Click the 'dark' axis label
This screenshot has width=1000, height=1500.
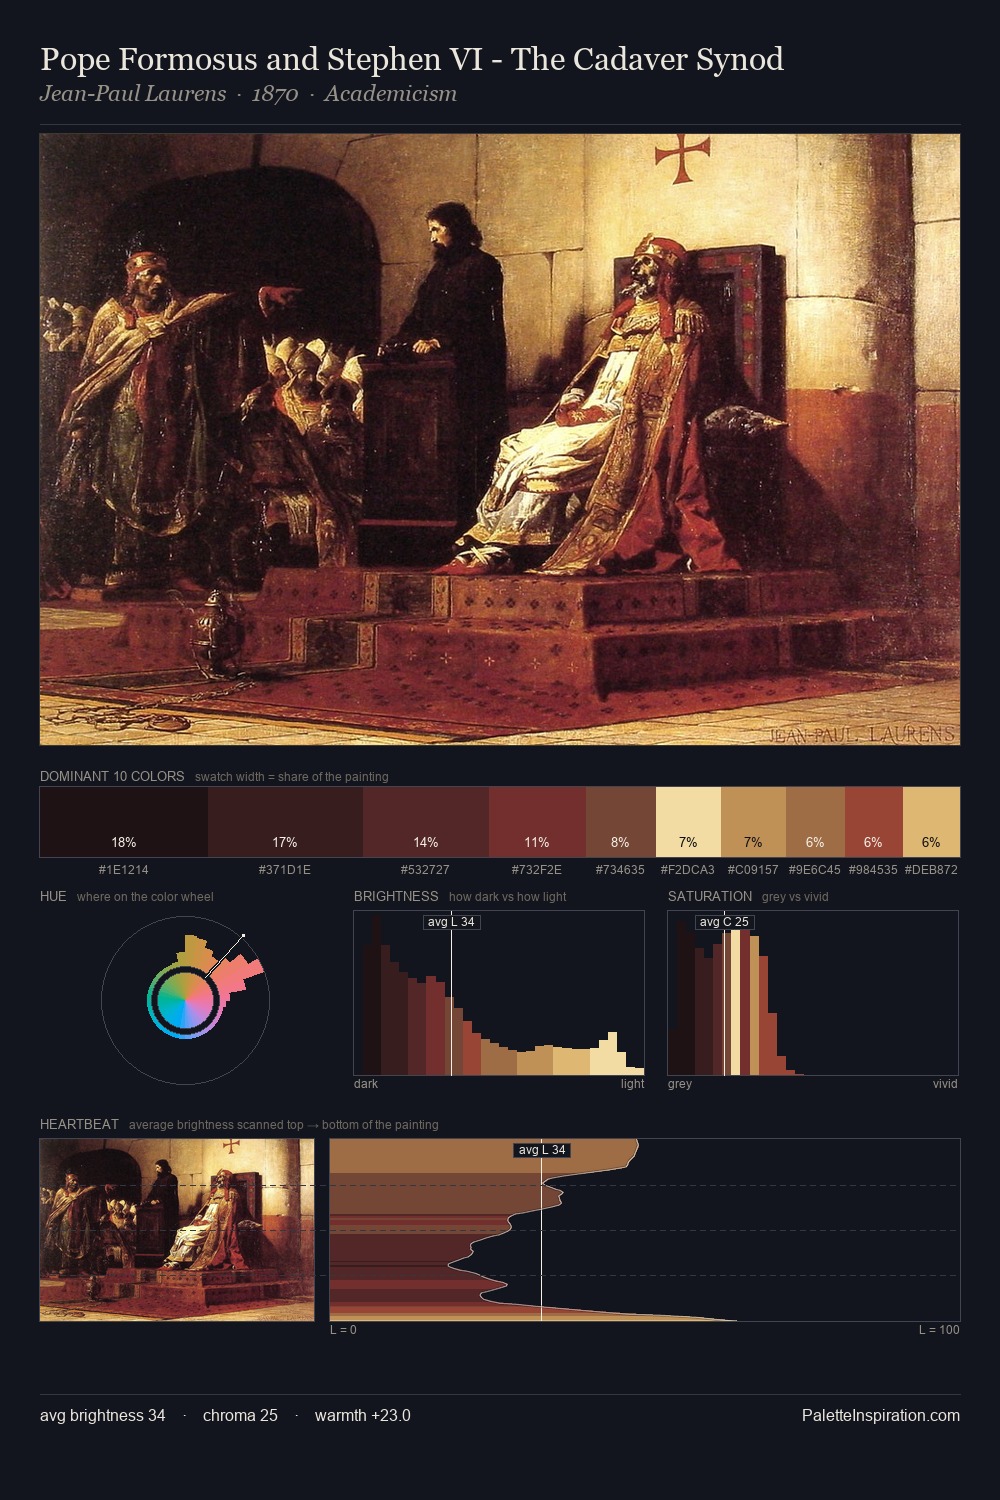366,1084
